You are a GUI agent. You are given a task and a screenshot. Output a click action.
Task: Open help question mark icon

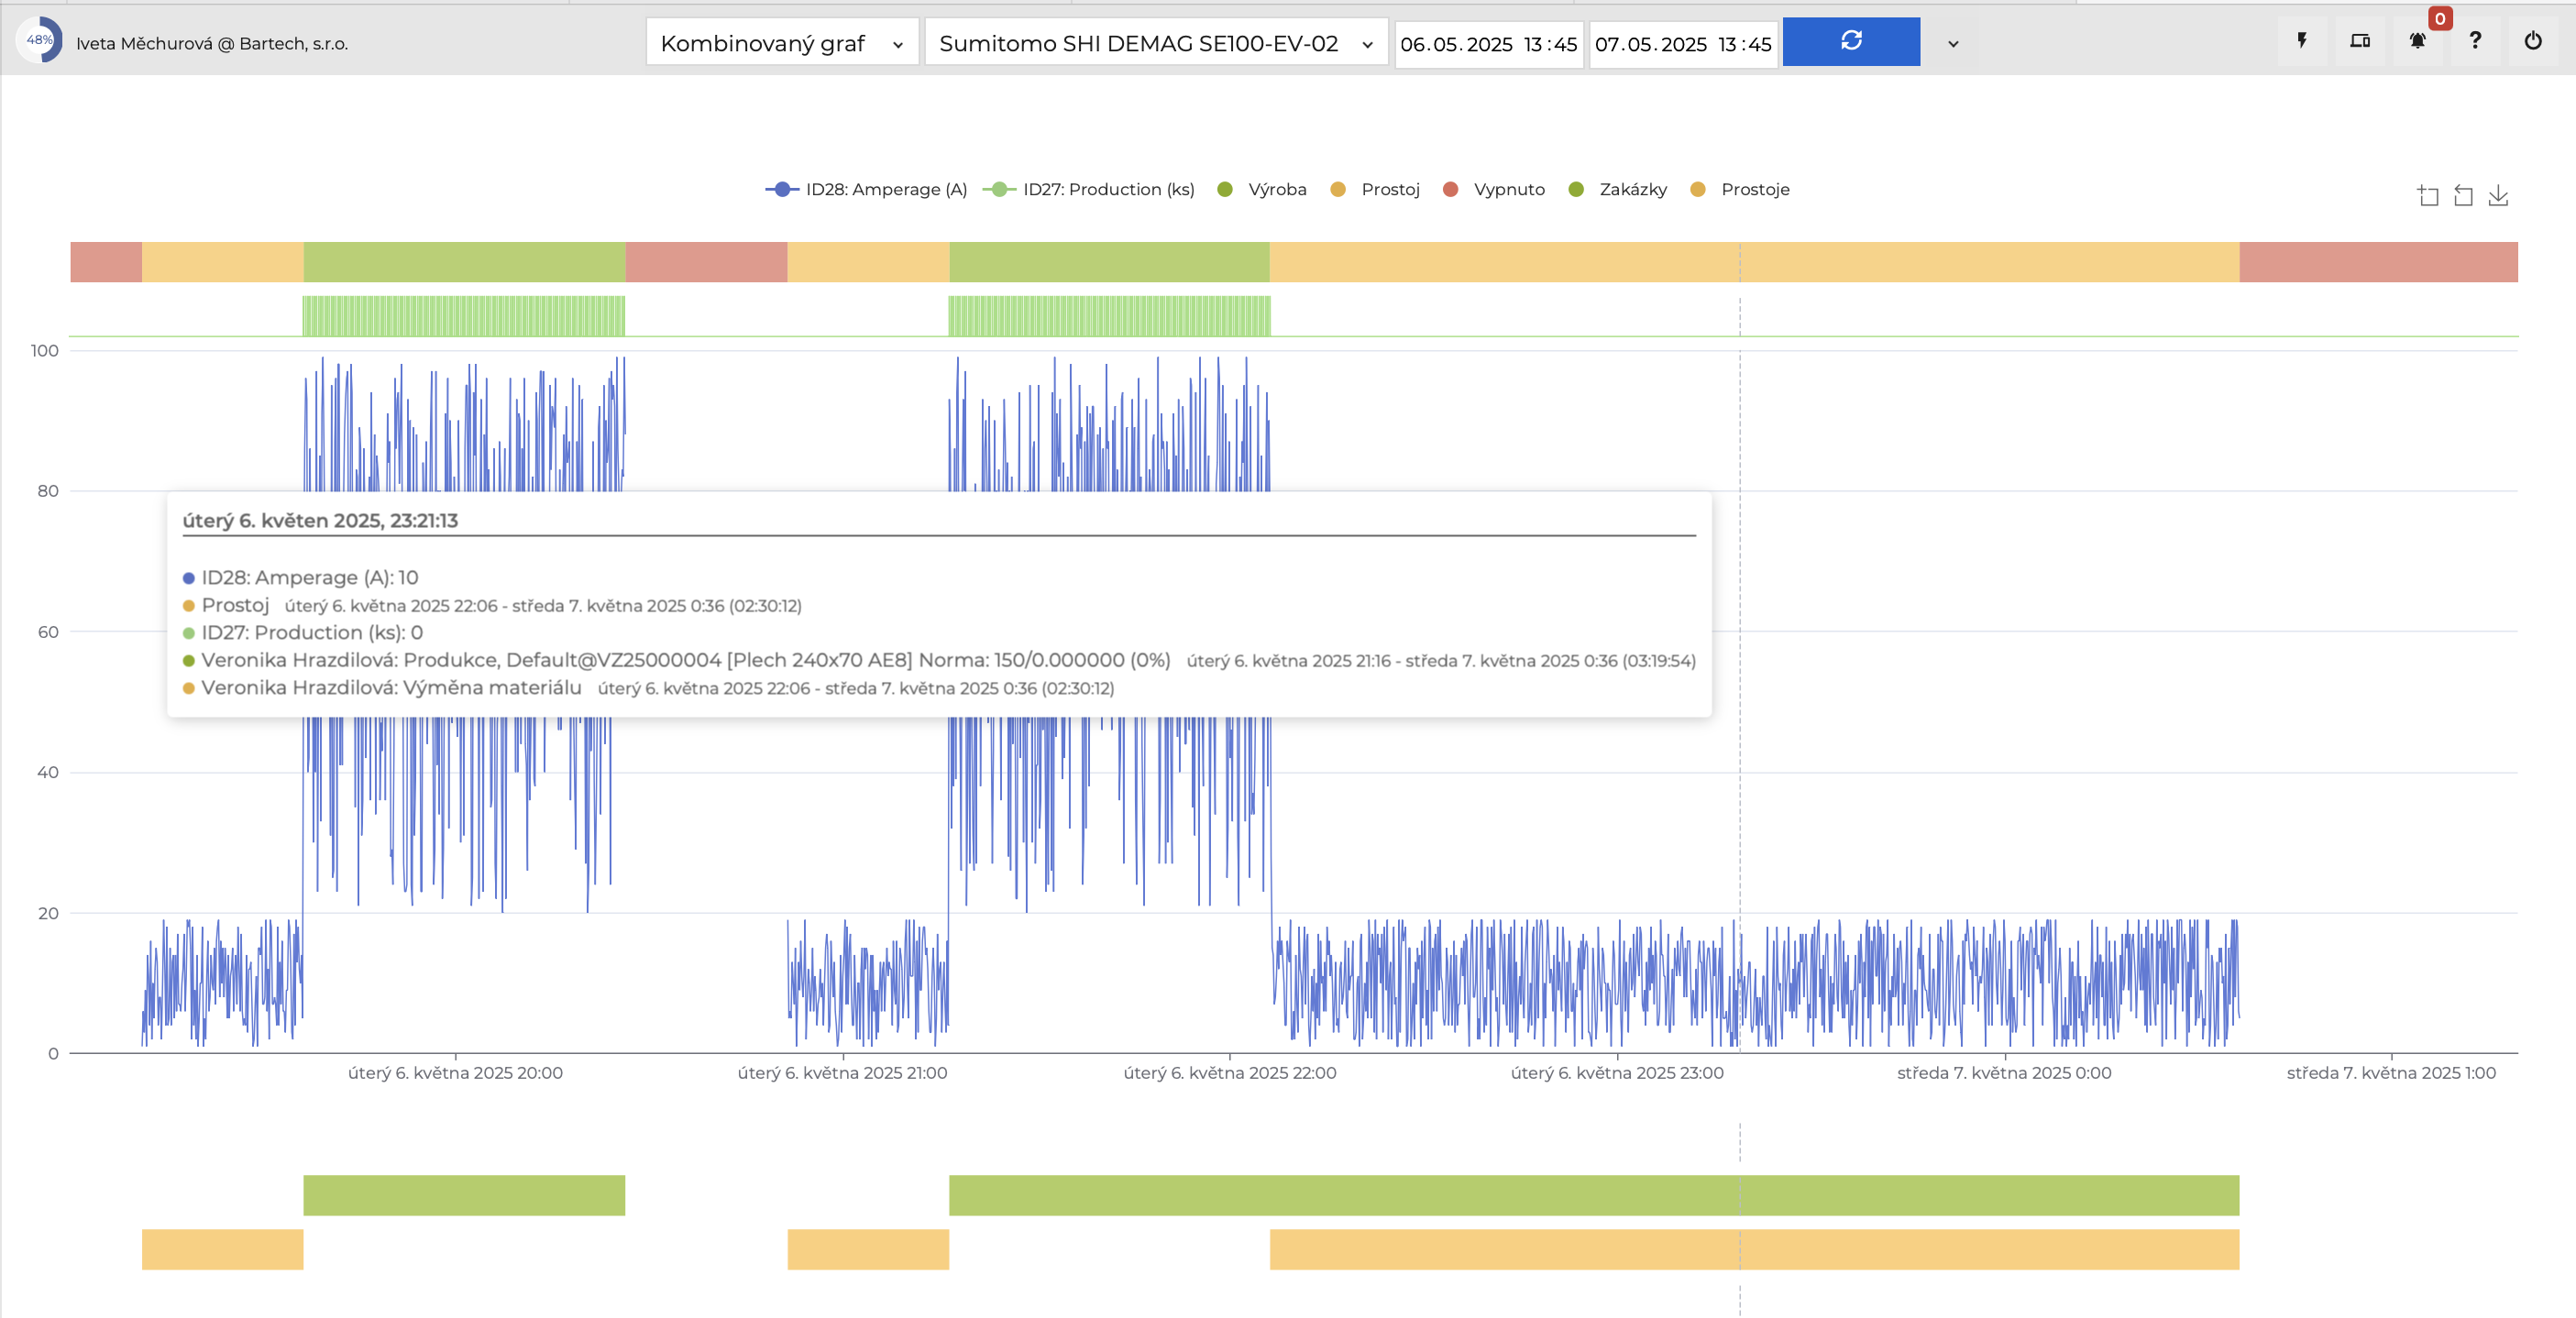[2475, 41]
